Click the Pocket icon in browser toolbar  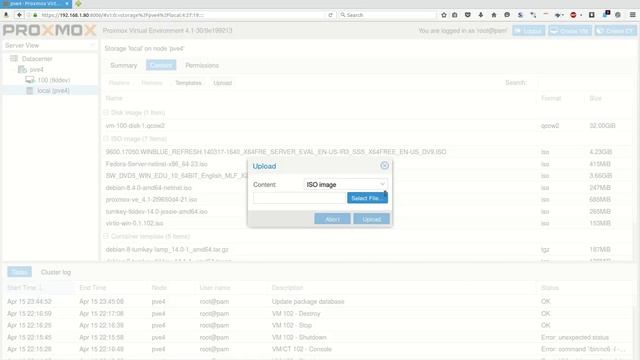point(468,15)
